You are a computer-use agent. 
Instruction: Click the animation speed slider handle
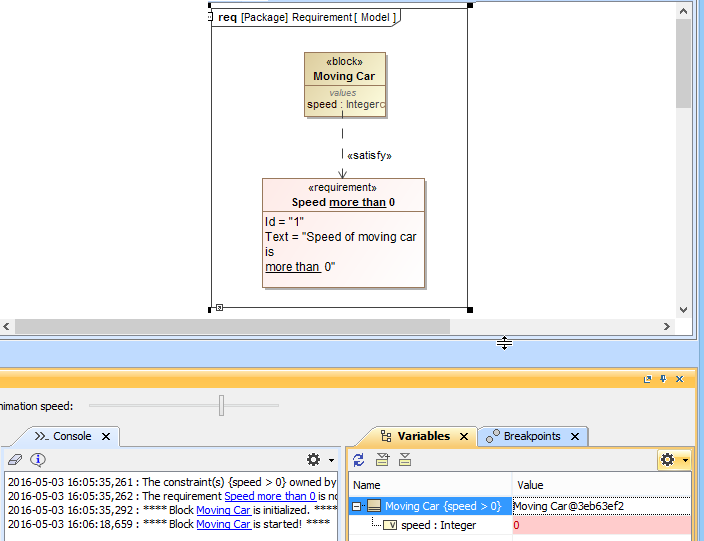[x=221, y=405]
